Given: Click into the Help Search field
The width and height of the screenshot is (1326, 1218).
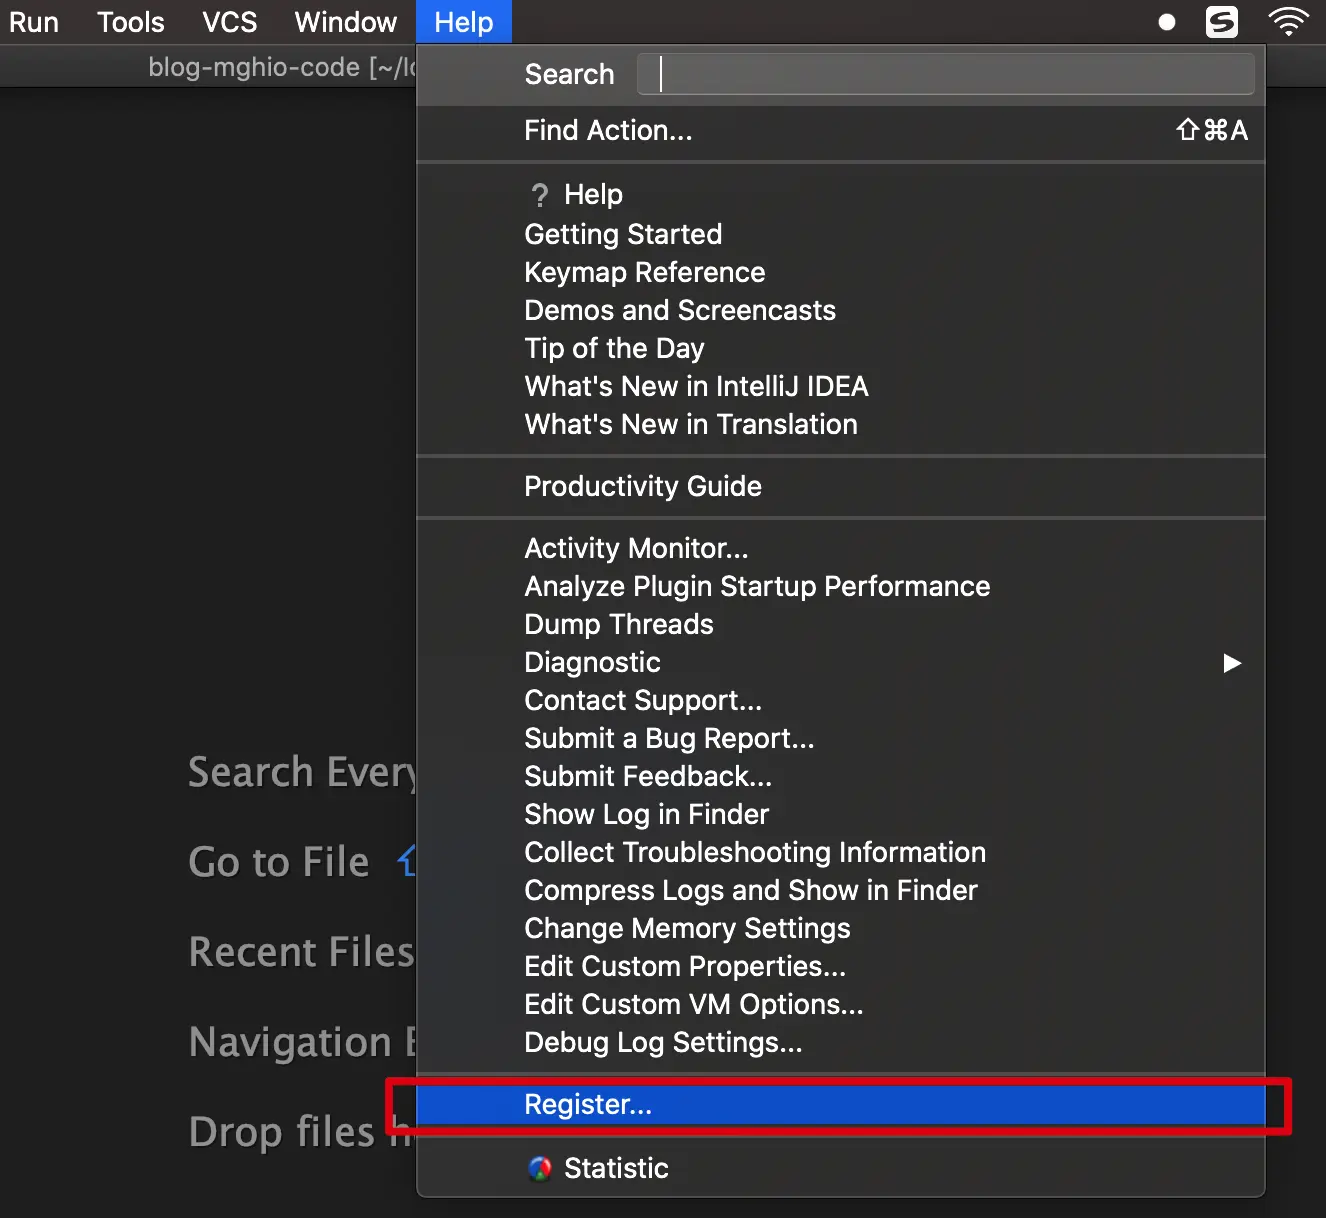Looking at the screenshot, I should click(946, 74).
